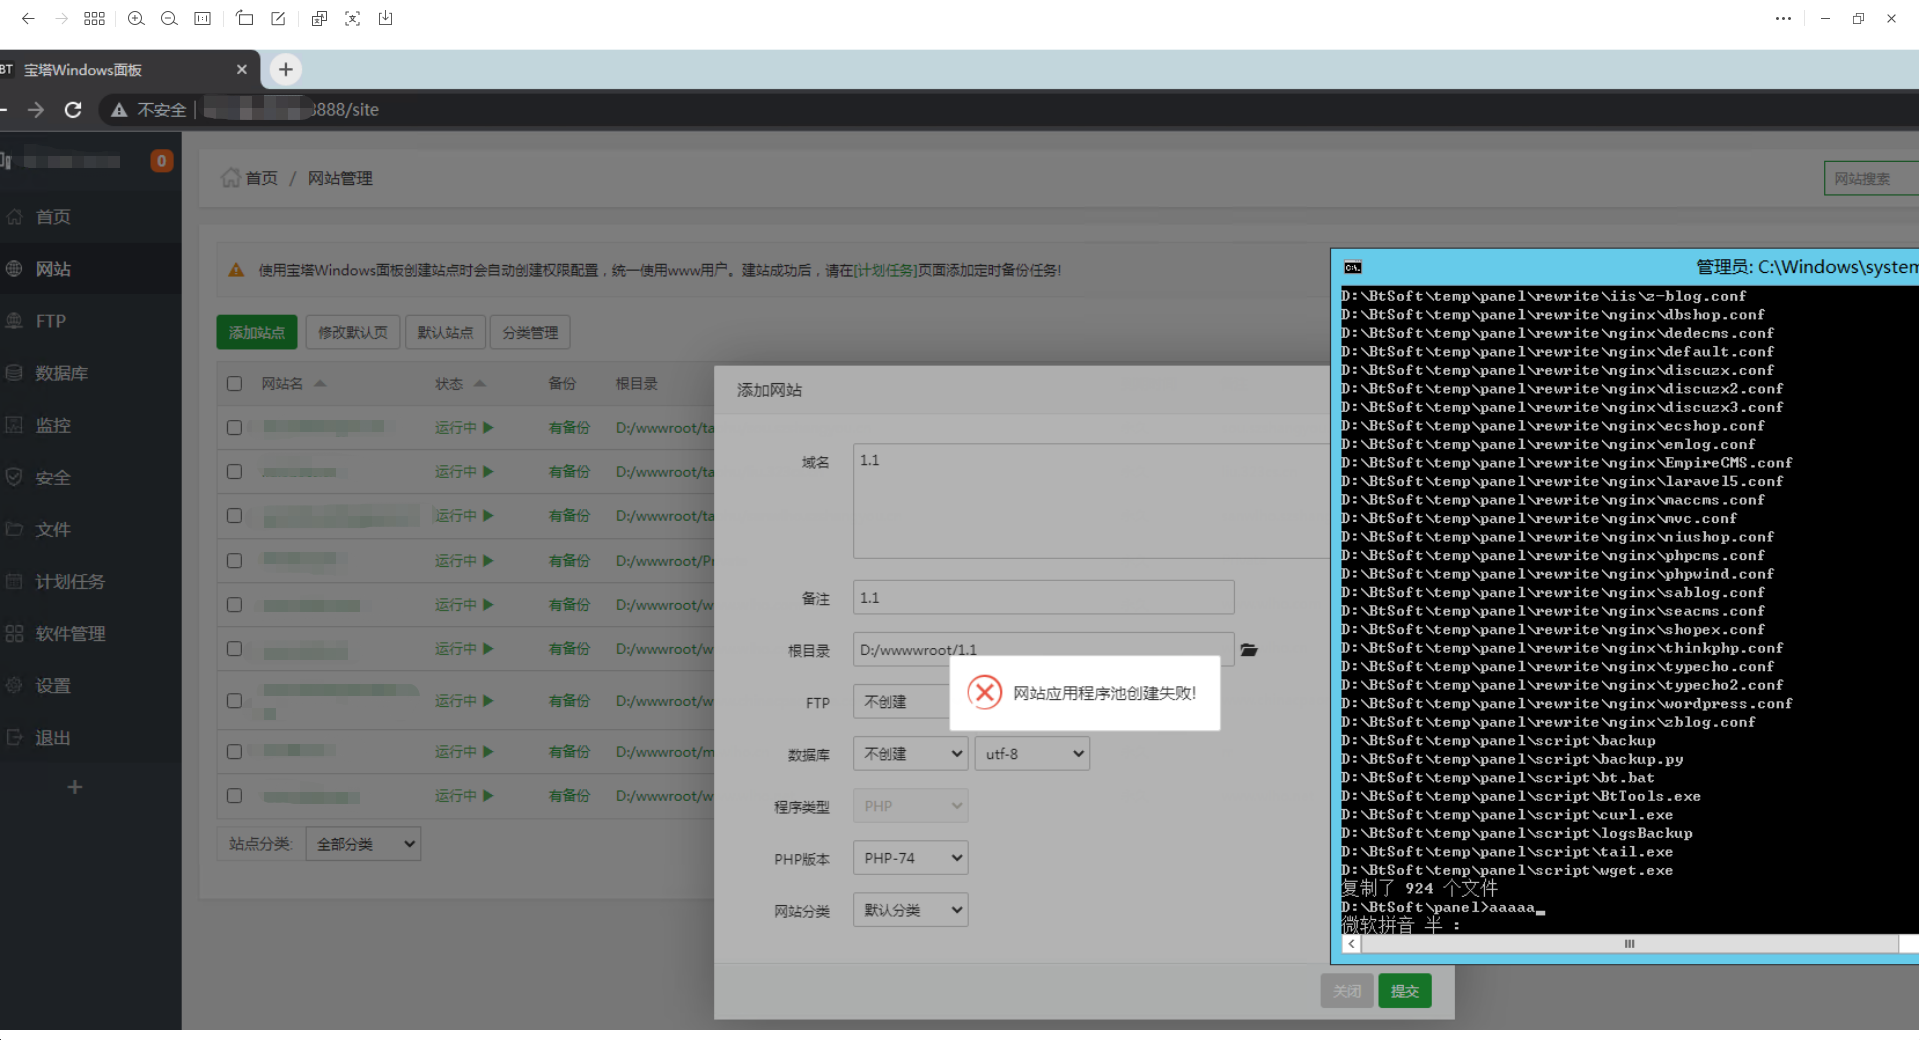Reload the page with the refresh icon

[x=73, y=109]
